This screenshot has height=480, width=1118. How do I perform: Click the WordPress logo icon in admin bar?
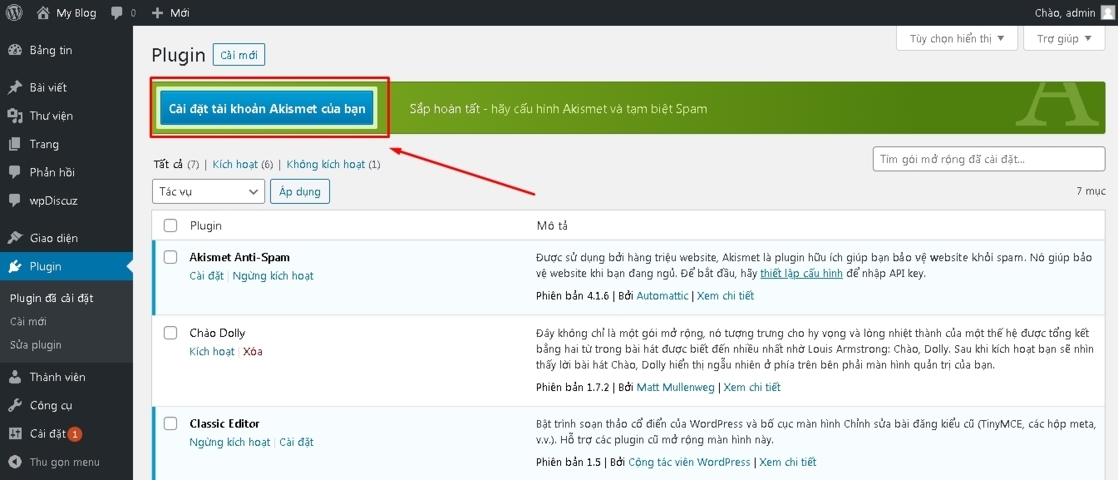pos(14,13)
